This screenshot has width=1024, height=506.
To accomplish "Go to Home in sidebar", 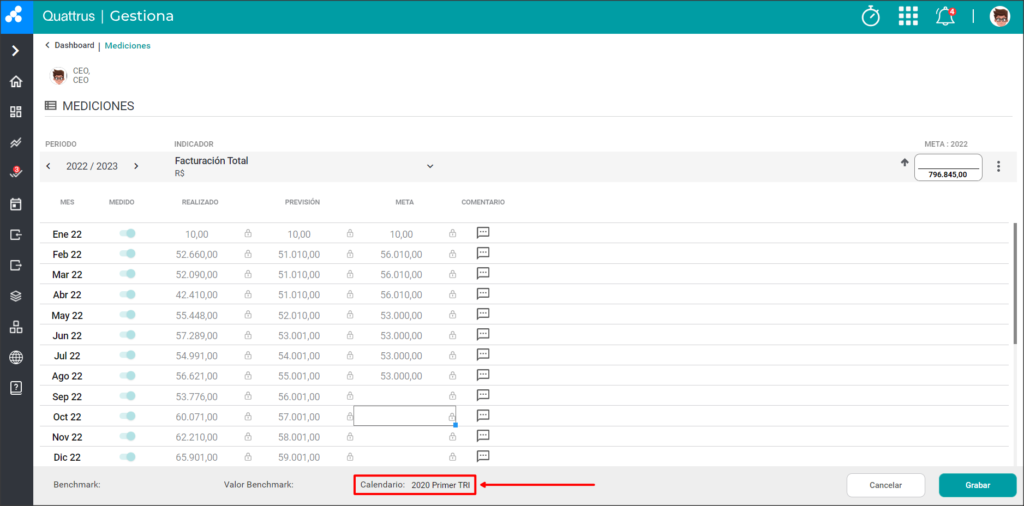I will tap(16, 82).
